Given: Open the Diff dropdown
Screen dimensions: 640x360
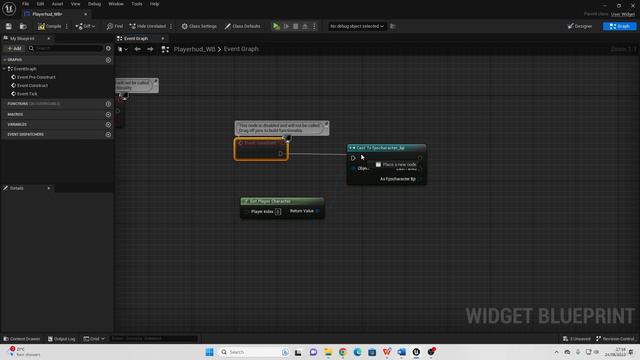Looking at the screenshot, I should pos(85,26).
